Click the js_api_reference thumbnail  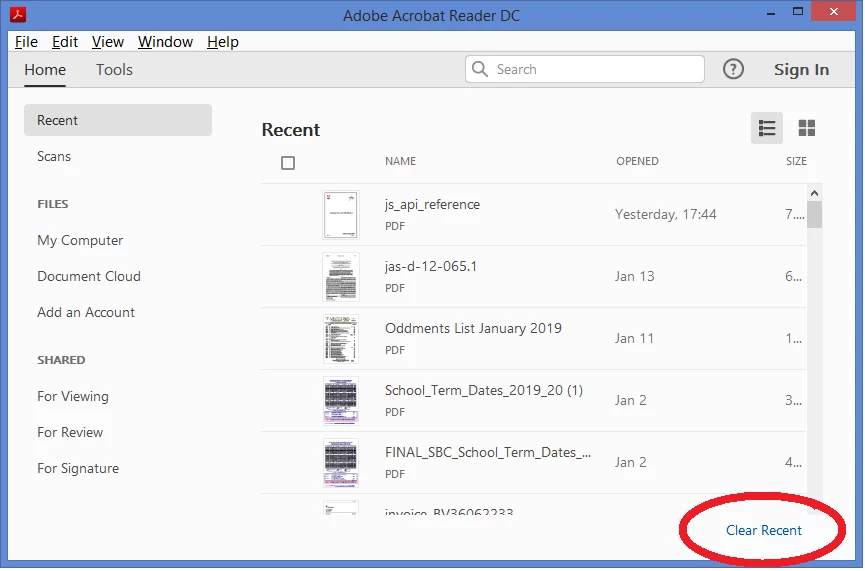coord(341,215)
